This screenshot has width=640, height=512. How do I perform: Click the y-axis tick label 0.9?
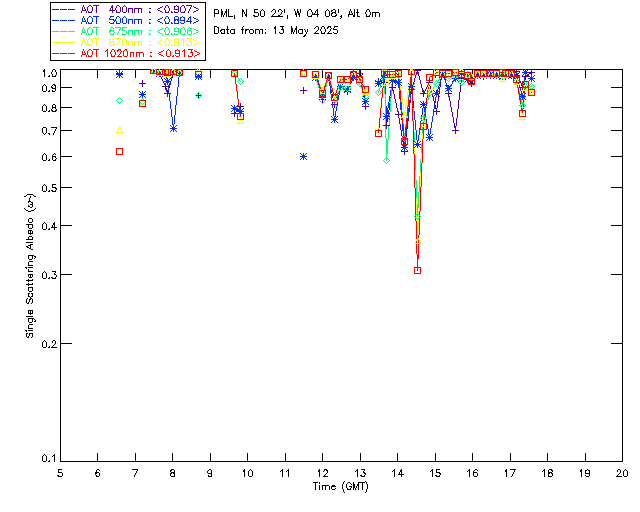(x=49, y=88)
